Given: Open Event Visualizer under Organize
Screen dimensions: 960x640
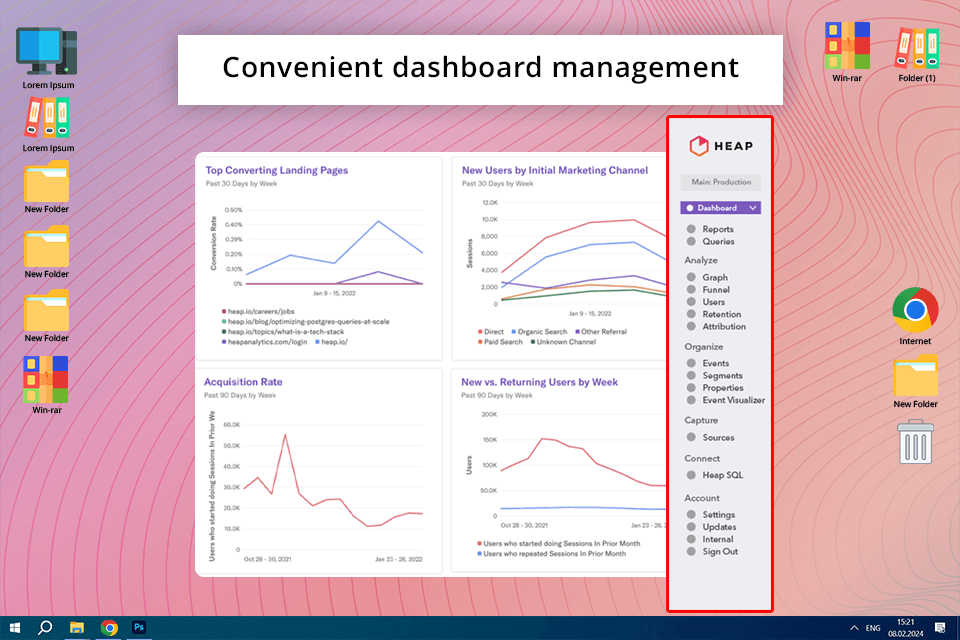Looking at the screenshot, I should 733,400.
